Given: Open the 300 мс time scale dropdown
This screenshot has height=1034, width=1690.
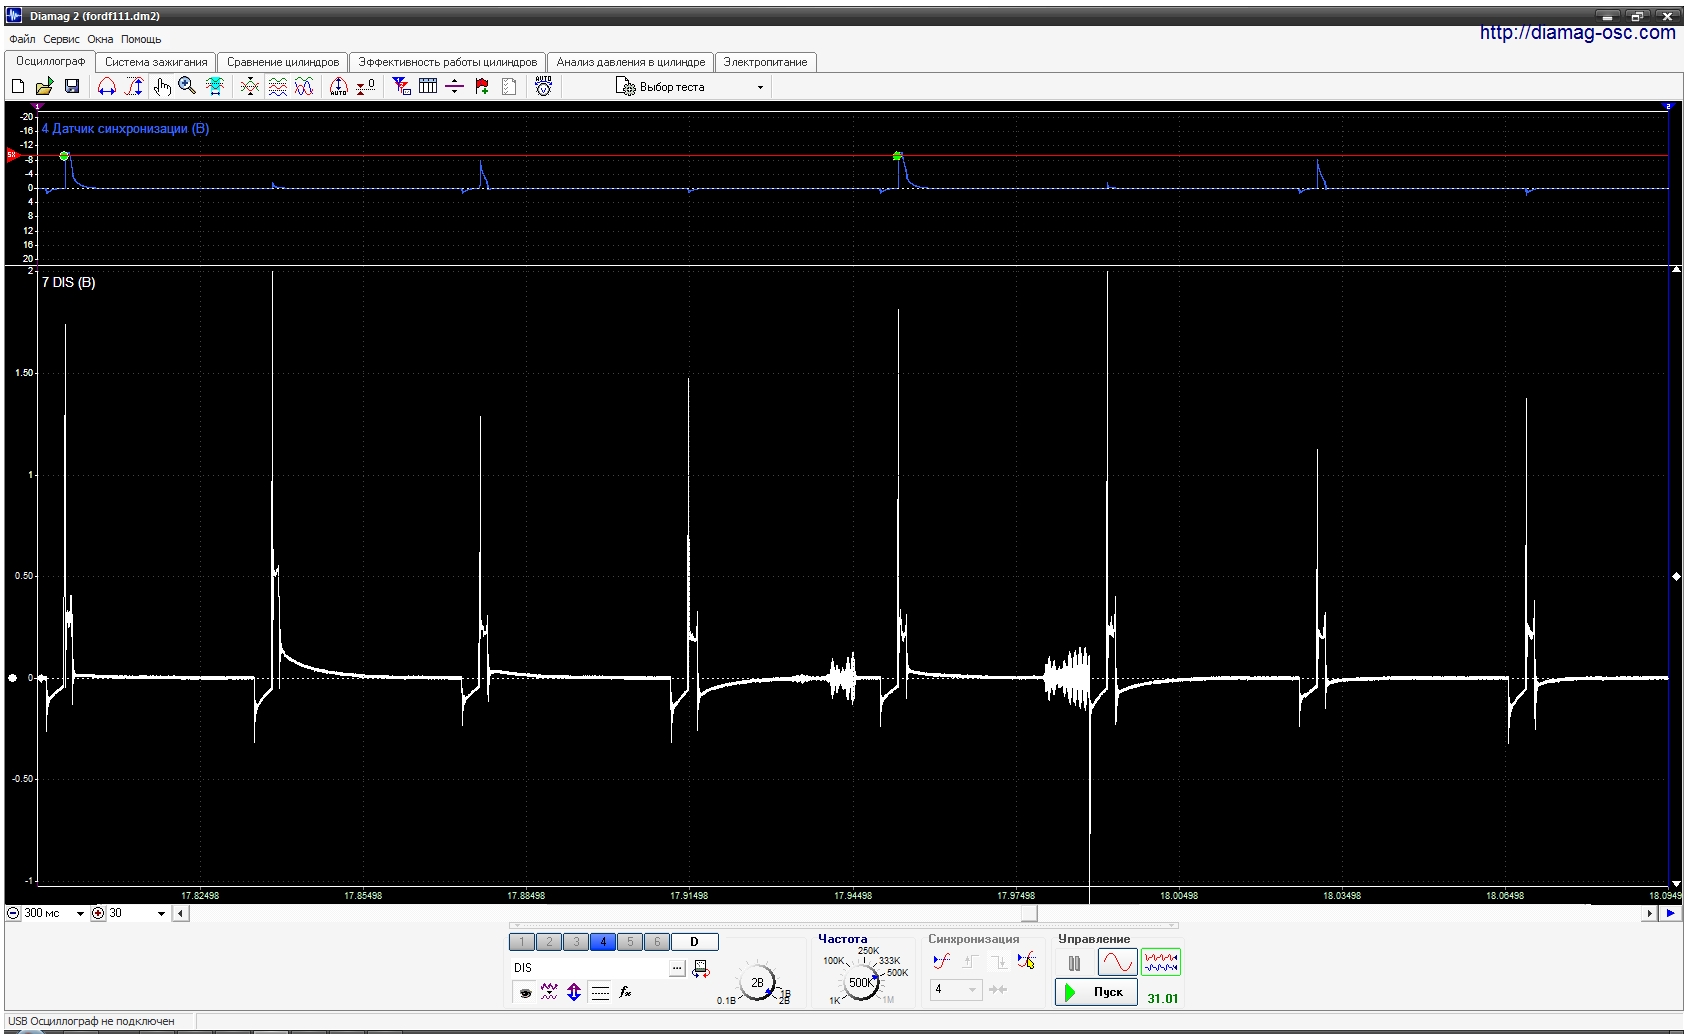Looking at the screenshot, I should pyautogui.click(x=80, y=913).
